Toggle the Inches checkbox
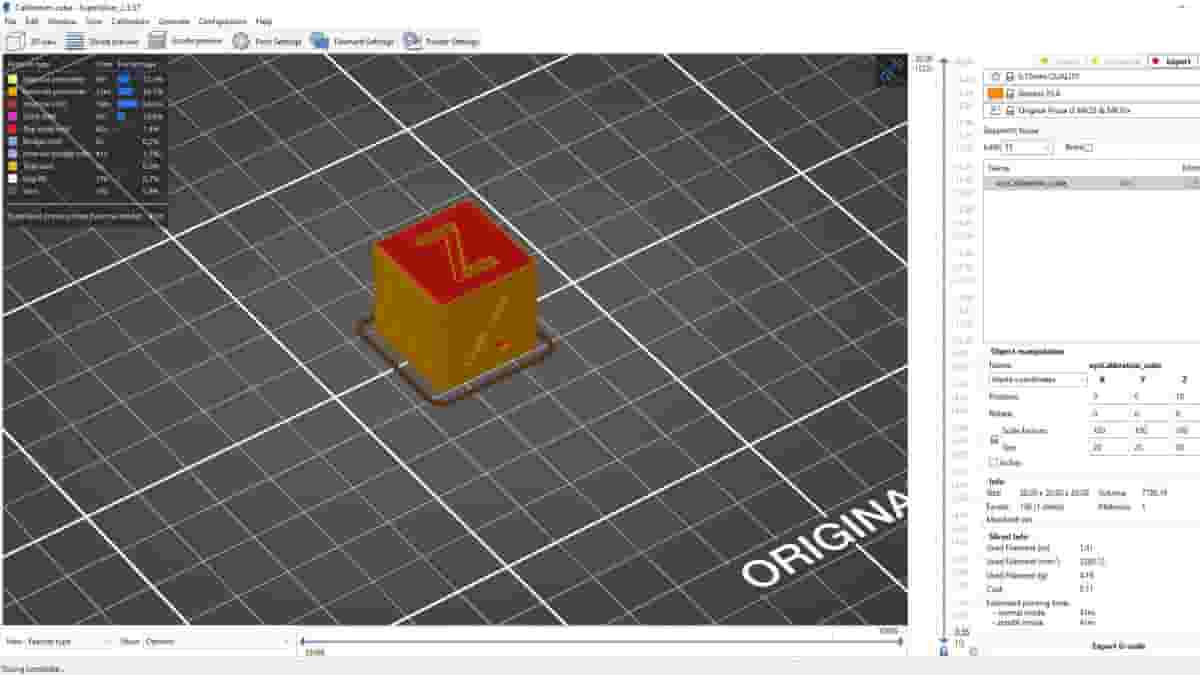Screen dimensions: 1200x675 pos(991,462)
